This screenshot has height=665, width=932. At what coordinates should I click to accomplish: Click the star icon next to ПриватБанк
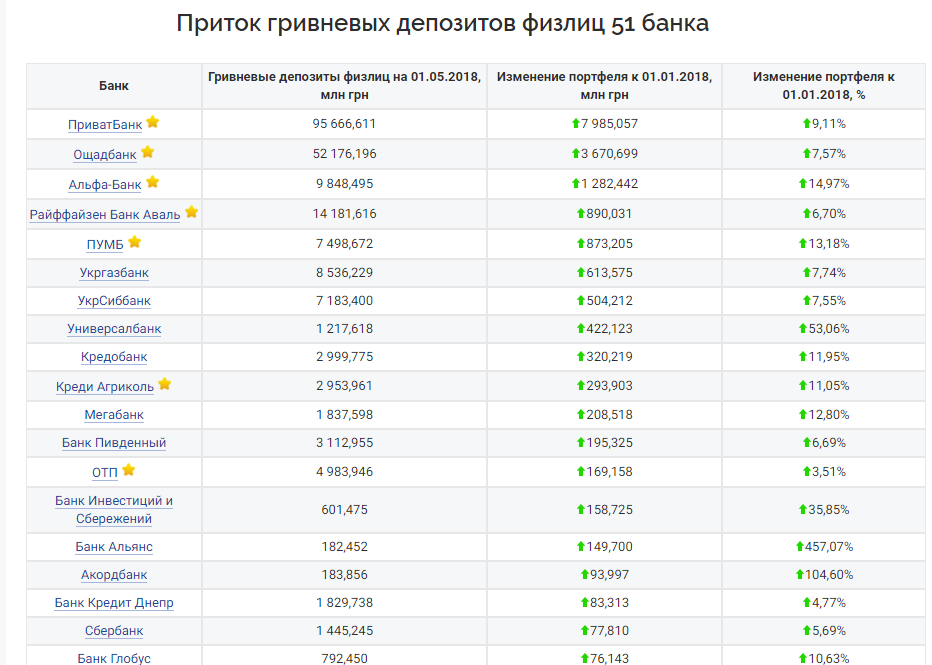click(153, 122)
